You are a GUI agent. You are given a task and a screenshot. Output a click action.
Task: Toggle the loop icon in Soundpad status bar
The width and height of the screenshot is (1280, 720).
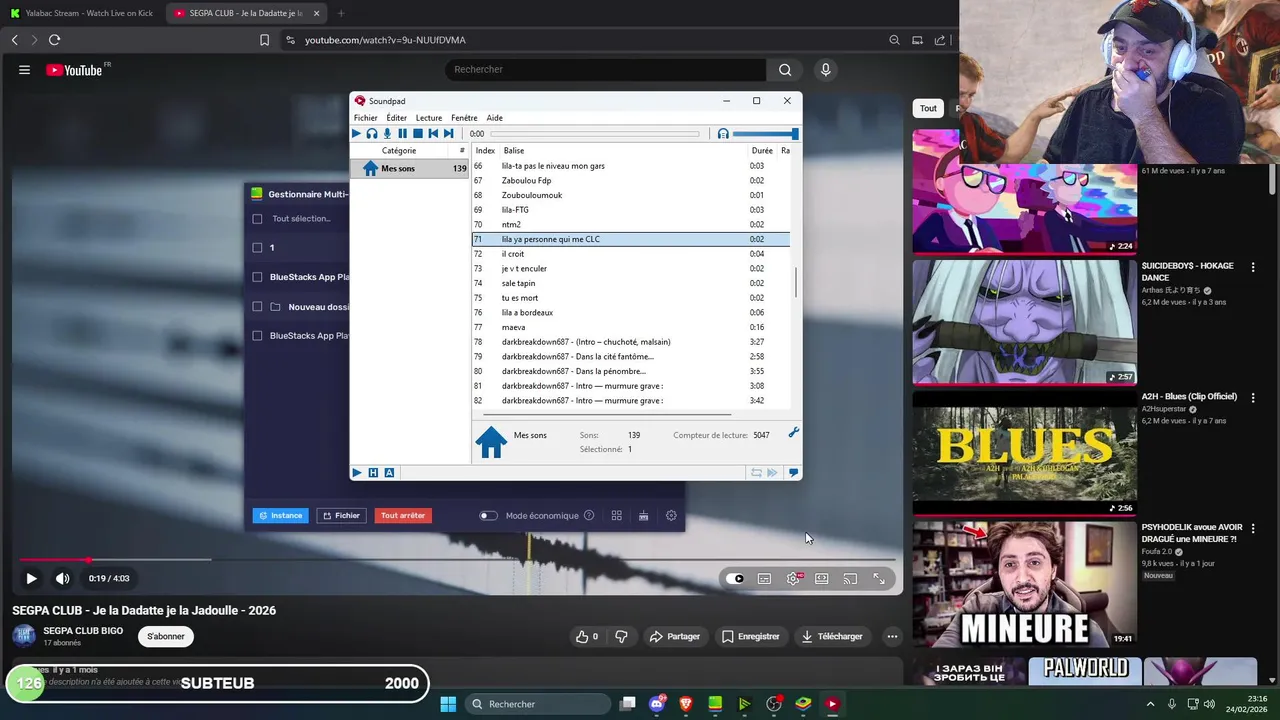pyautogui.click(x=756, y=472)
